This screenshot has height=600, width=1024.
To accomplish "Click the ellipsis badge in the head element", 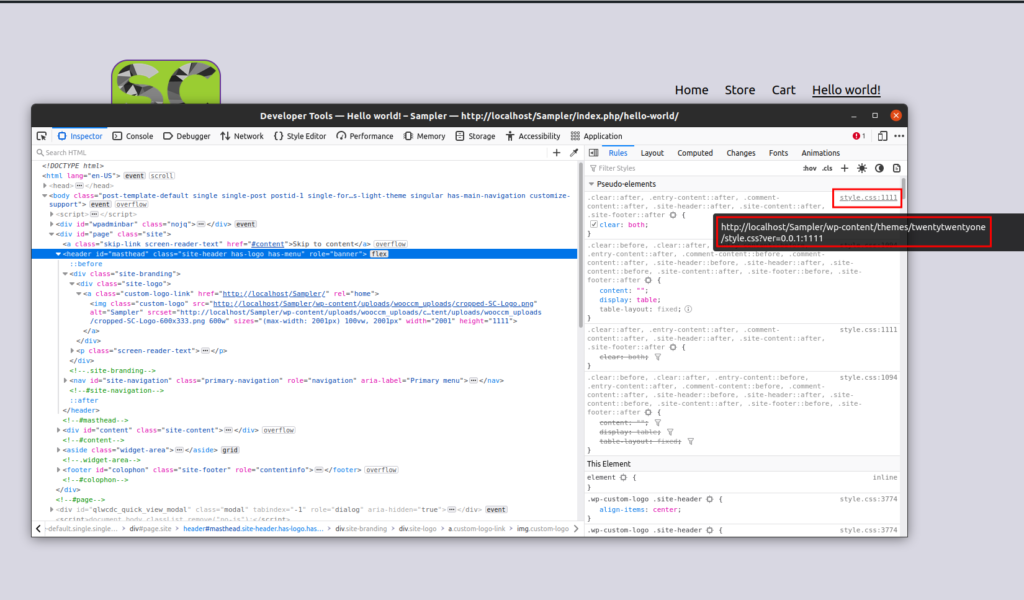I will click(79, 186).
